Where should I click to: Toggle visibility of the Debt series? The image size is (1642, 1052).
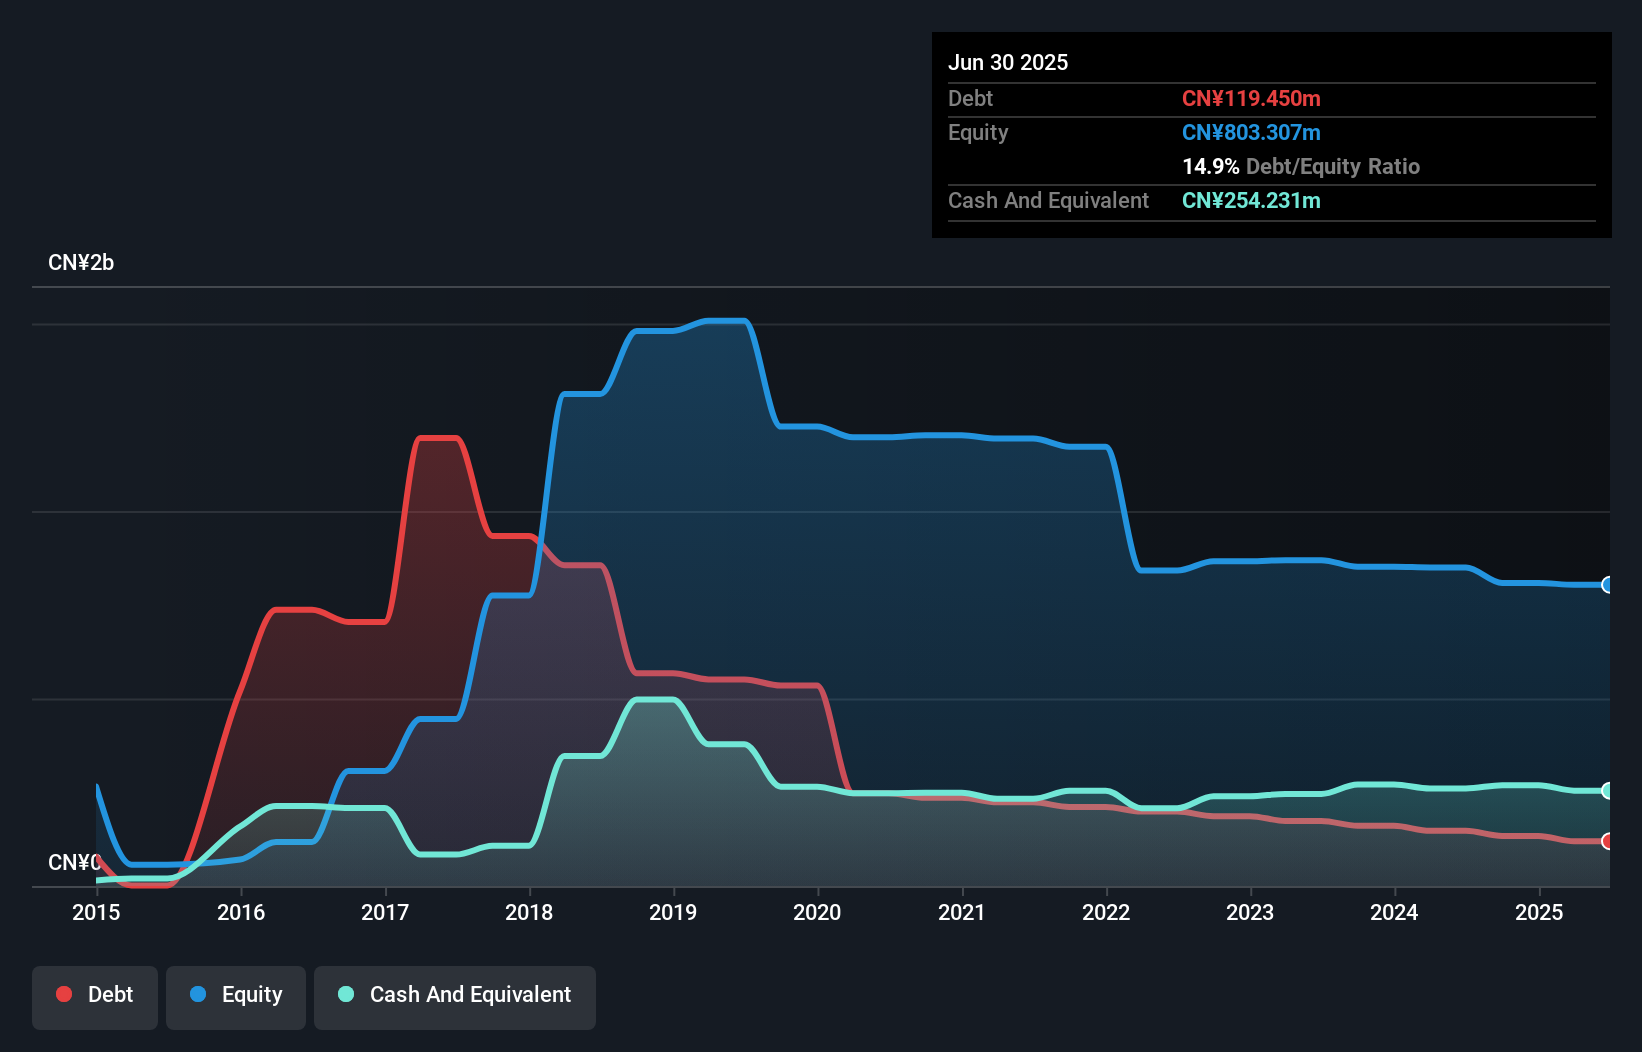click(x=94, y=994)
